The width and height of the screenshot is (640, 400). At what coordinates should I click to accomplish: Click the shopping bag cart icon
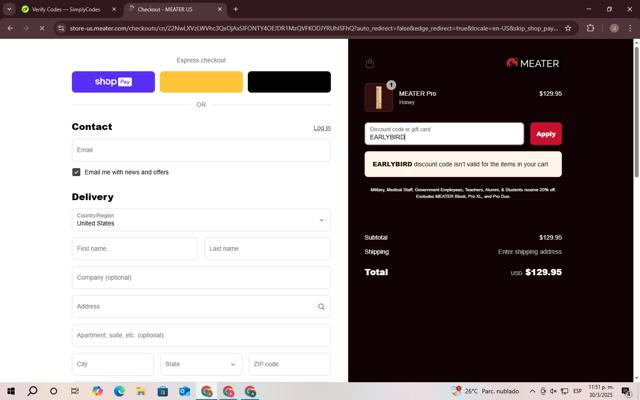tap(370, 63)
